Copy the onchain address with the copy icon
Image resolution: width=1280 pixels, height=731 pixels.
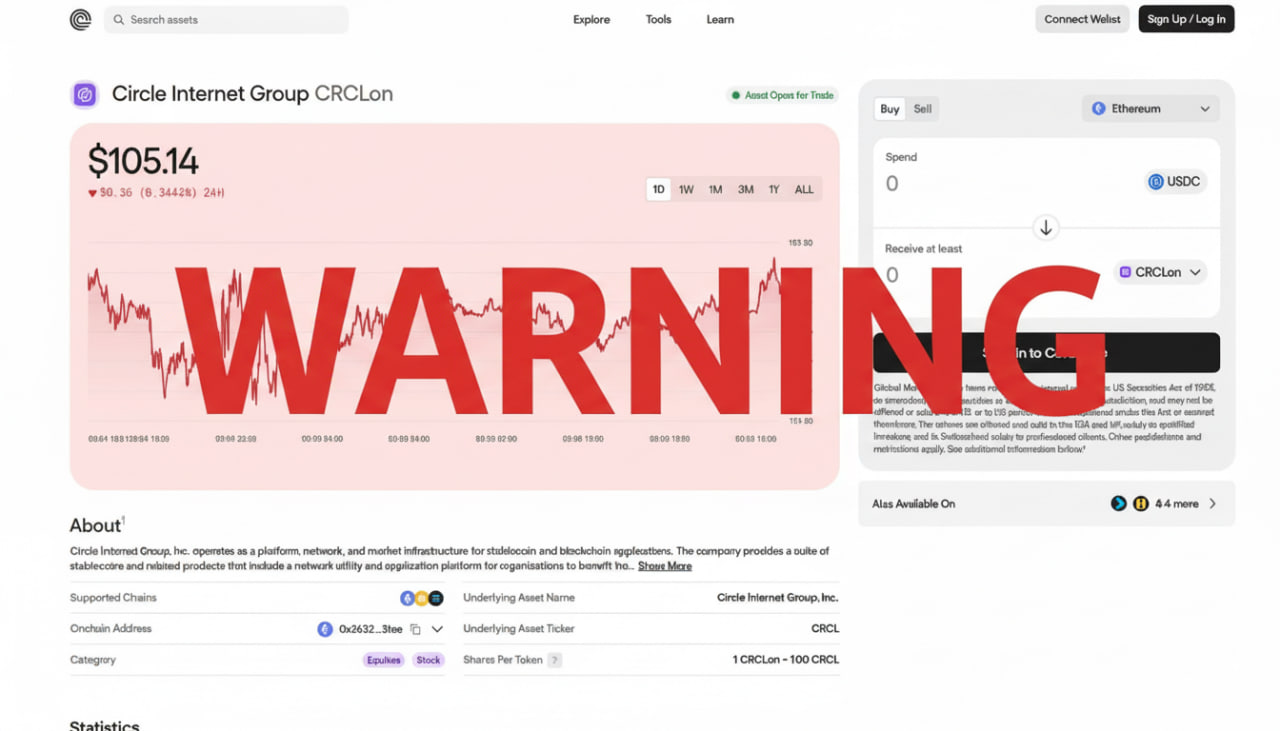[x=415, y=629]
